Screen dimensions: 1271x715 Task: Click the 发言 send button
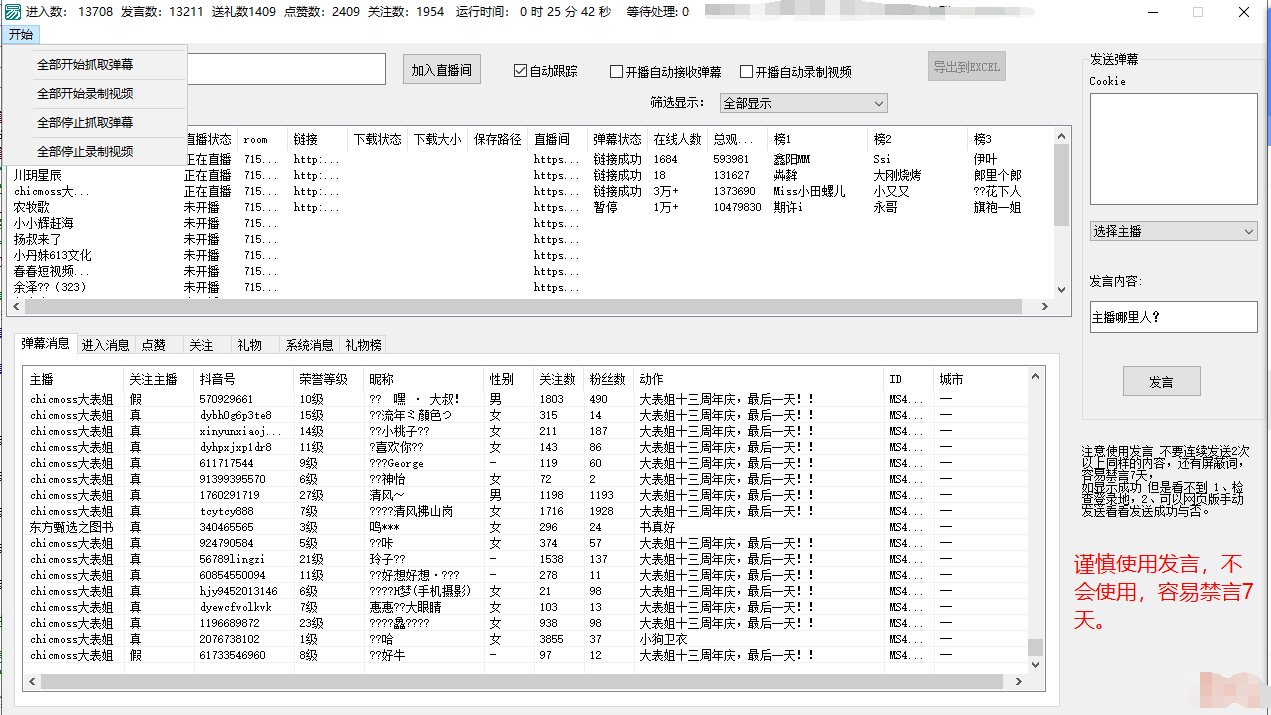pyautogui.click(x=1161, y=381)
